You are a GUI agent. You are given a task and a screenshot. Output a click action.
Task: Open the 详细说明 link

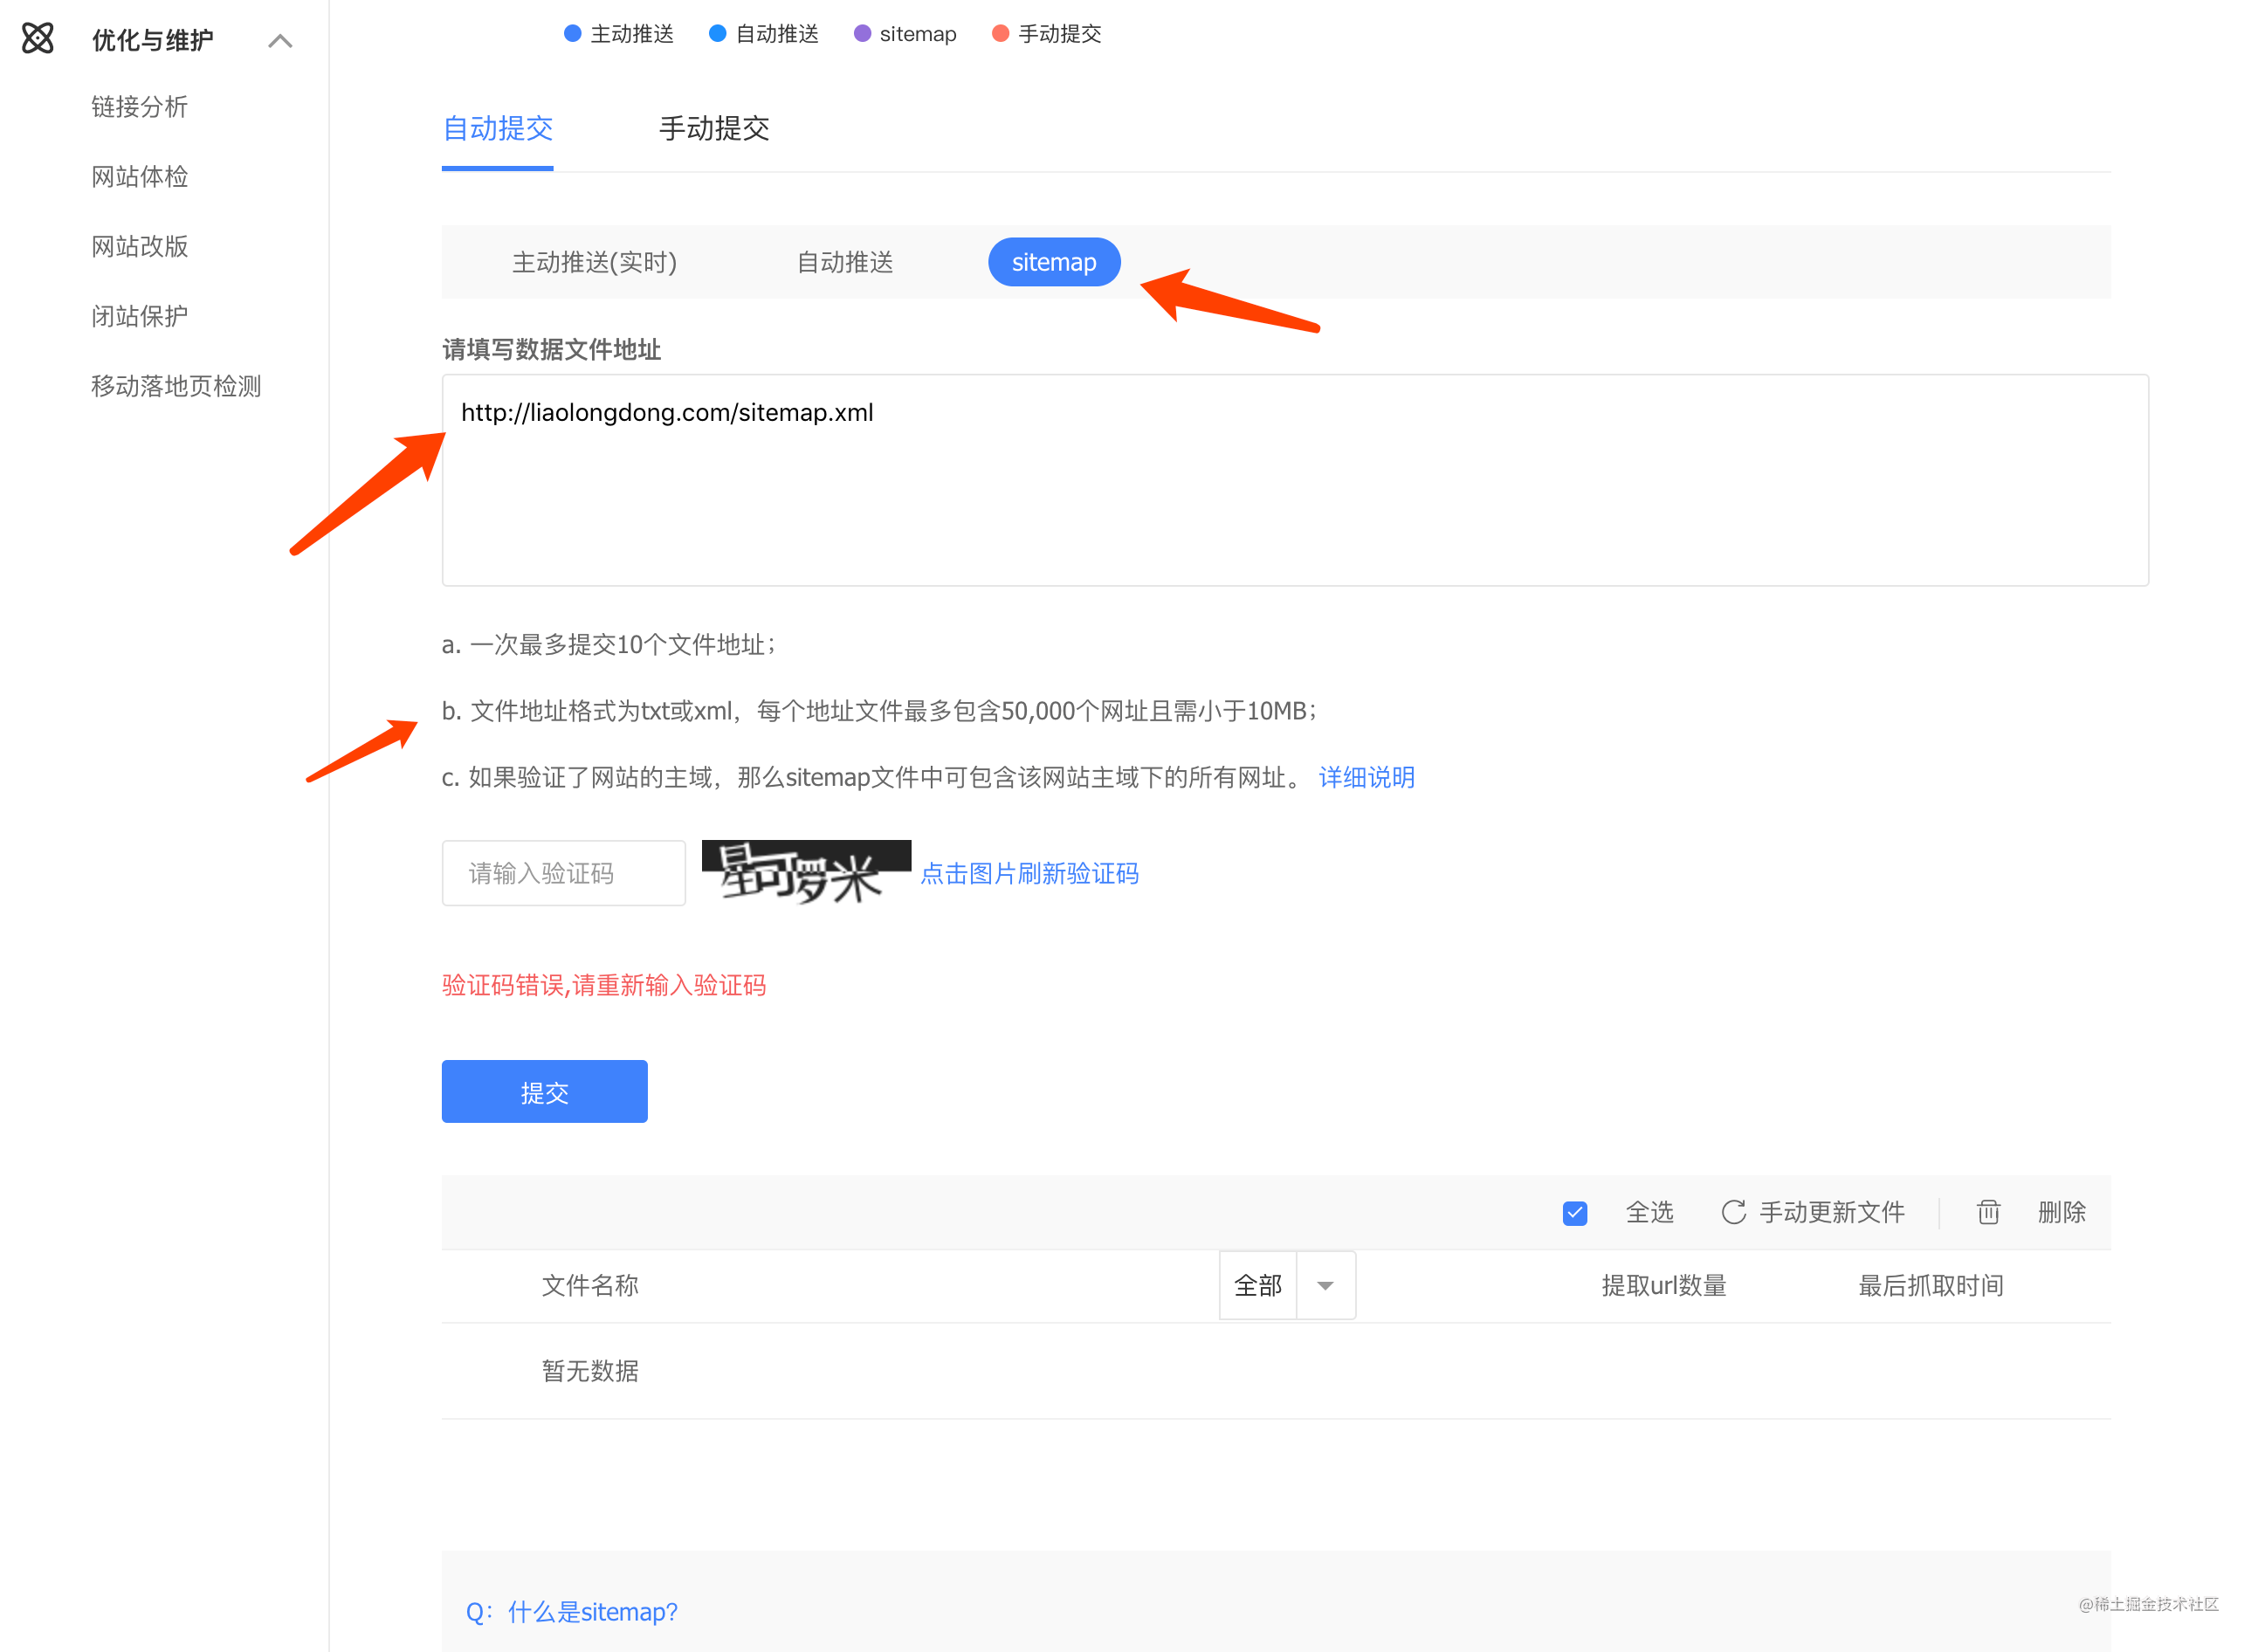coord(1366,778)
